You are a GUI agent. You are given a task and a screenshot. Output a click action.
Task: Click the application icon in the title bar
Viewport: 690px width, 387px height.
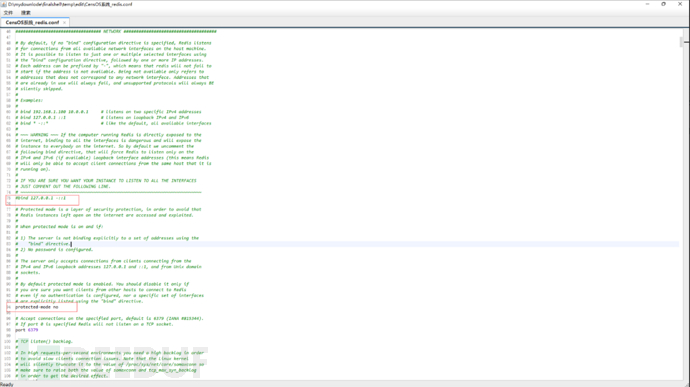point(4,4)
